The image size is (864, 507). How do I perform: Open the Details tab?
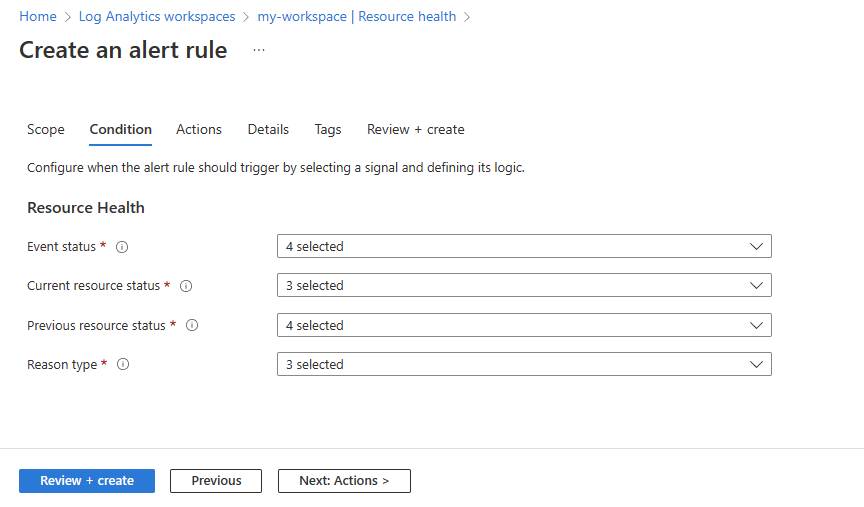268,130
